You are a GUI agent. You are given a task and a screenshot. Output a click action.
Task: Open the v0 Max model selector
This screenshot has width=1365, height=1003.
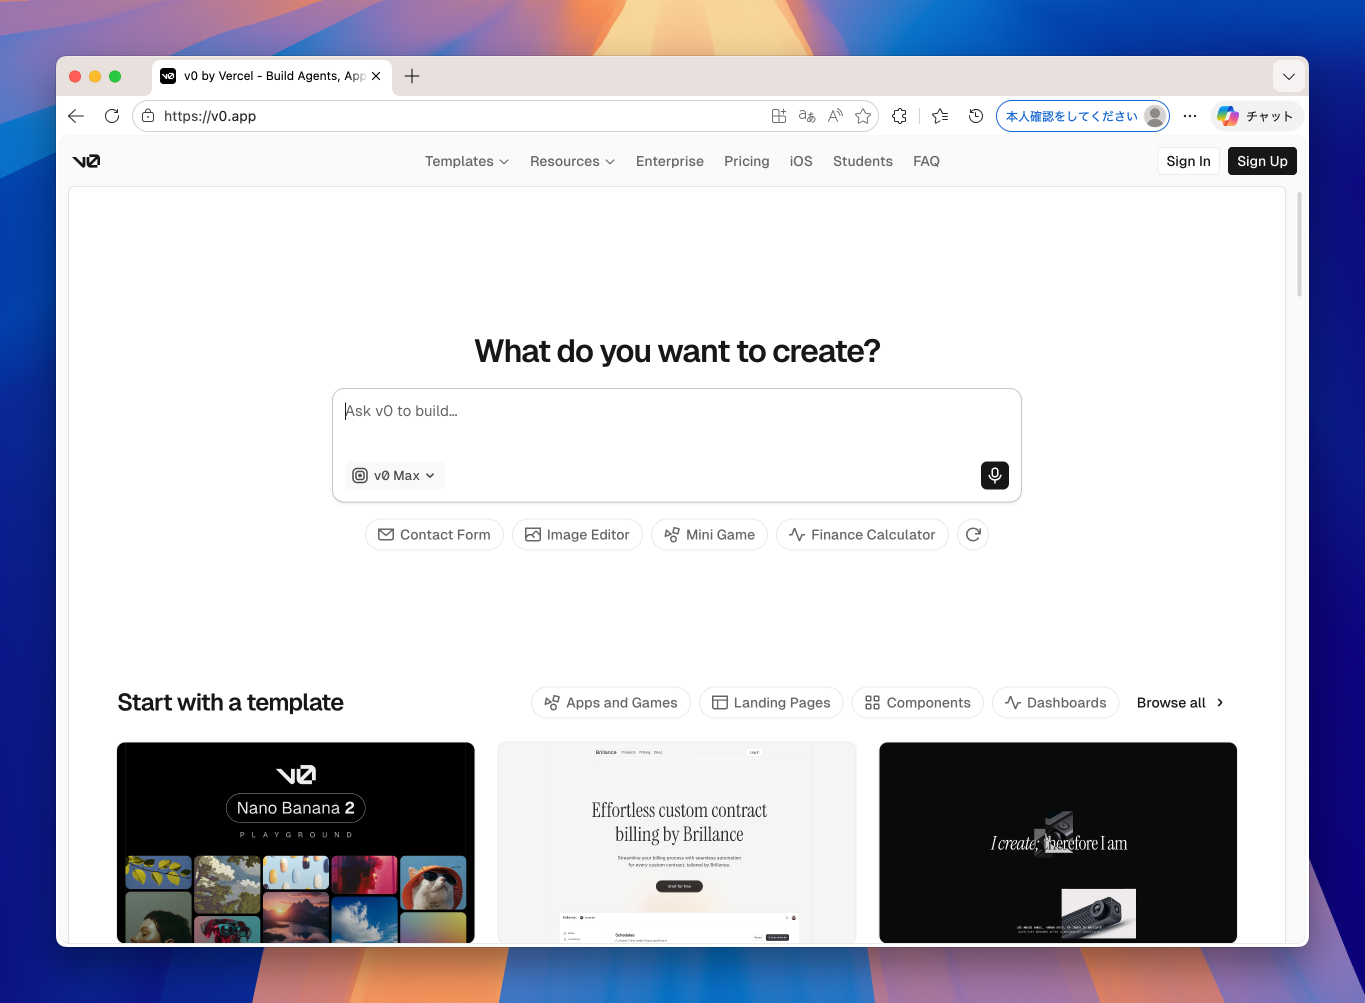click(x=395, y=476)
